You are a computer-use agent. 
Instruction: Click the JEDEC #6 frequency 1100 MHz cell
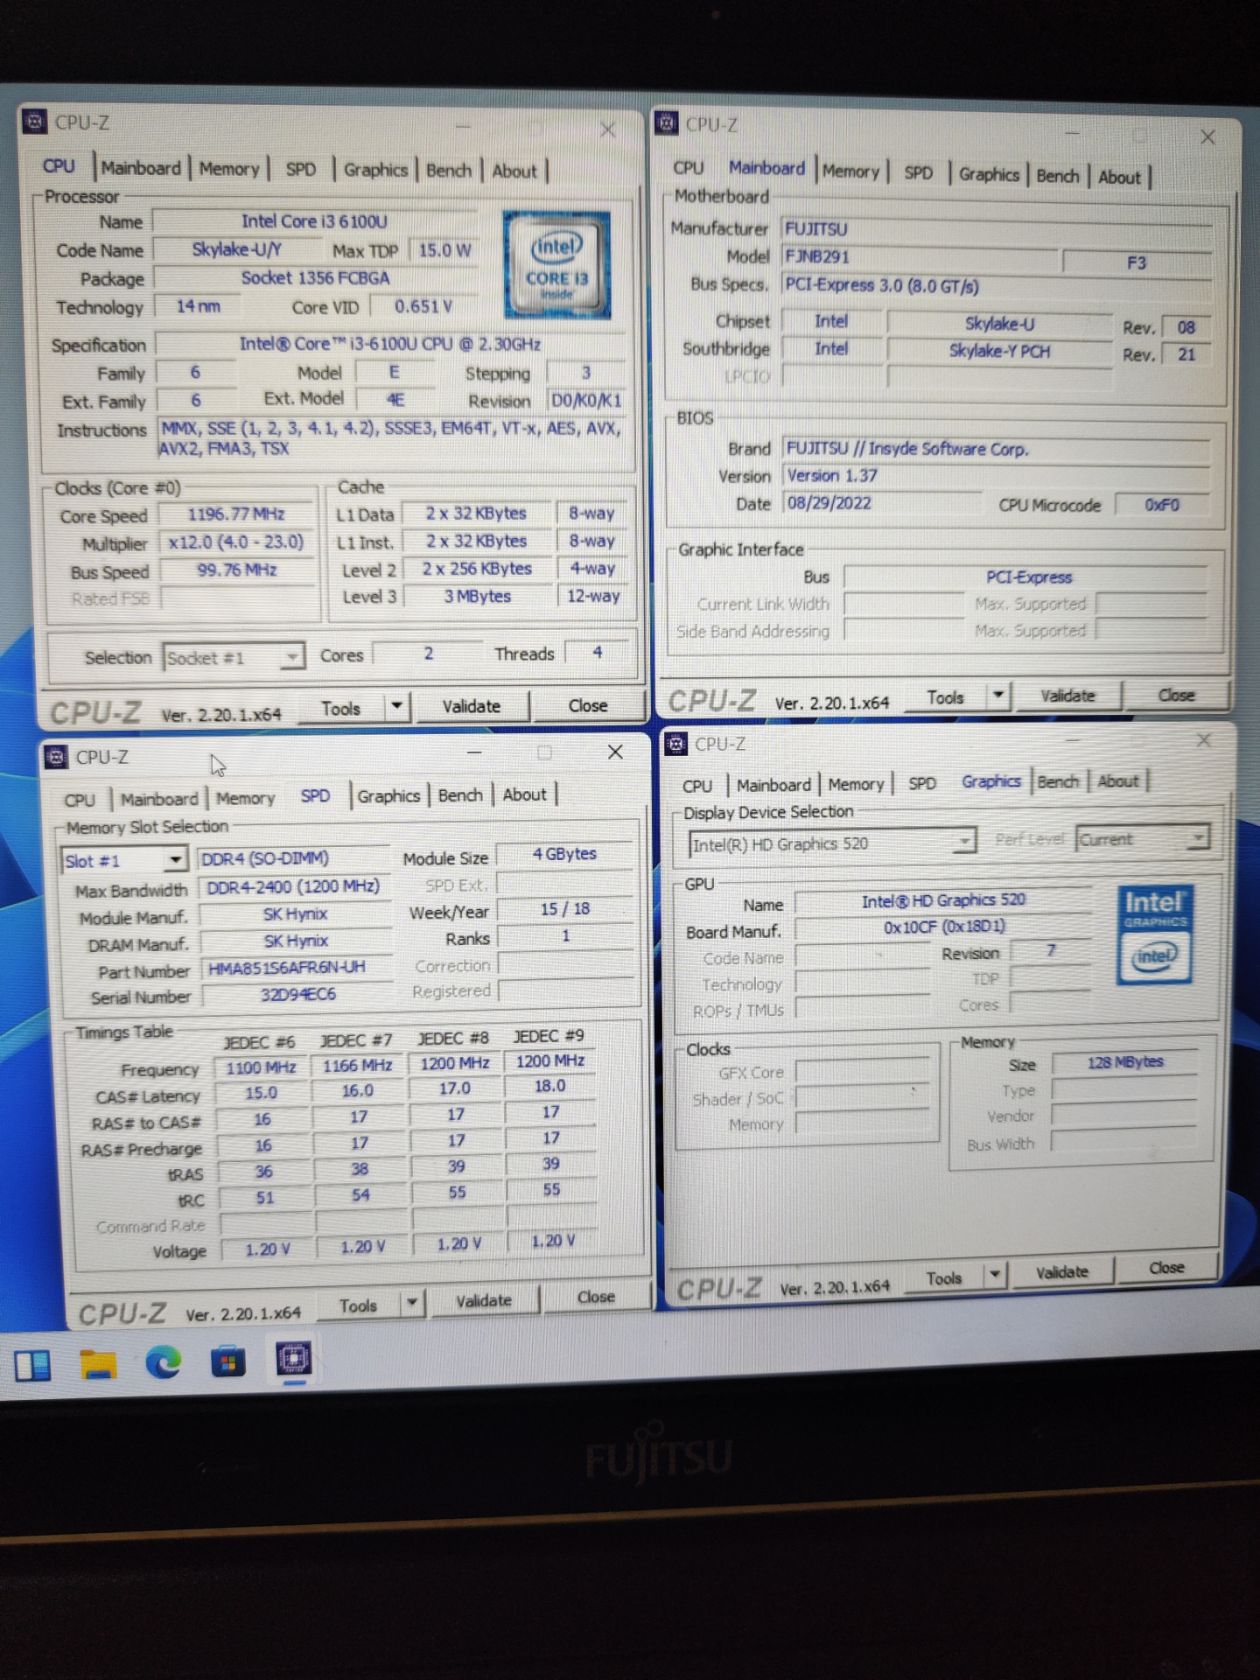pyautogui.click(x=261, y=1068)
